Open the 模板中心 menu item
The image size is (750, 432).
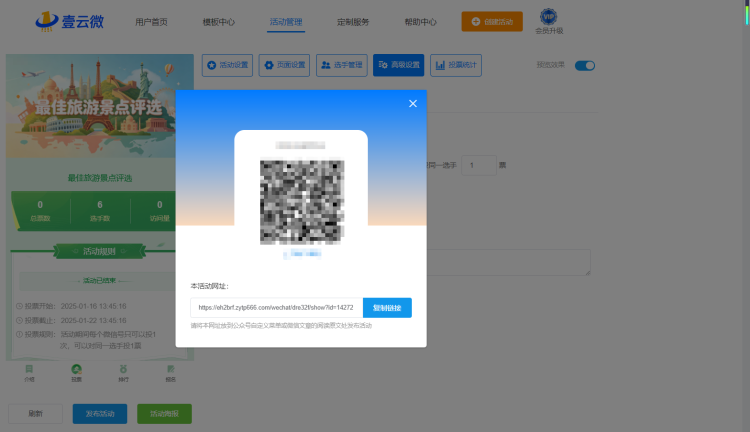tap(219, 22)
